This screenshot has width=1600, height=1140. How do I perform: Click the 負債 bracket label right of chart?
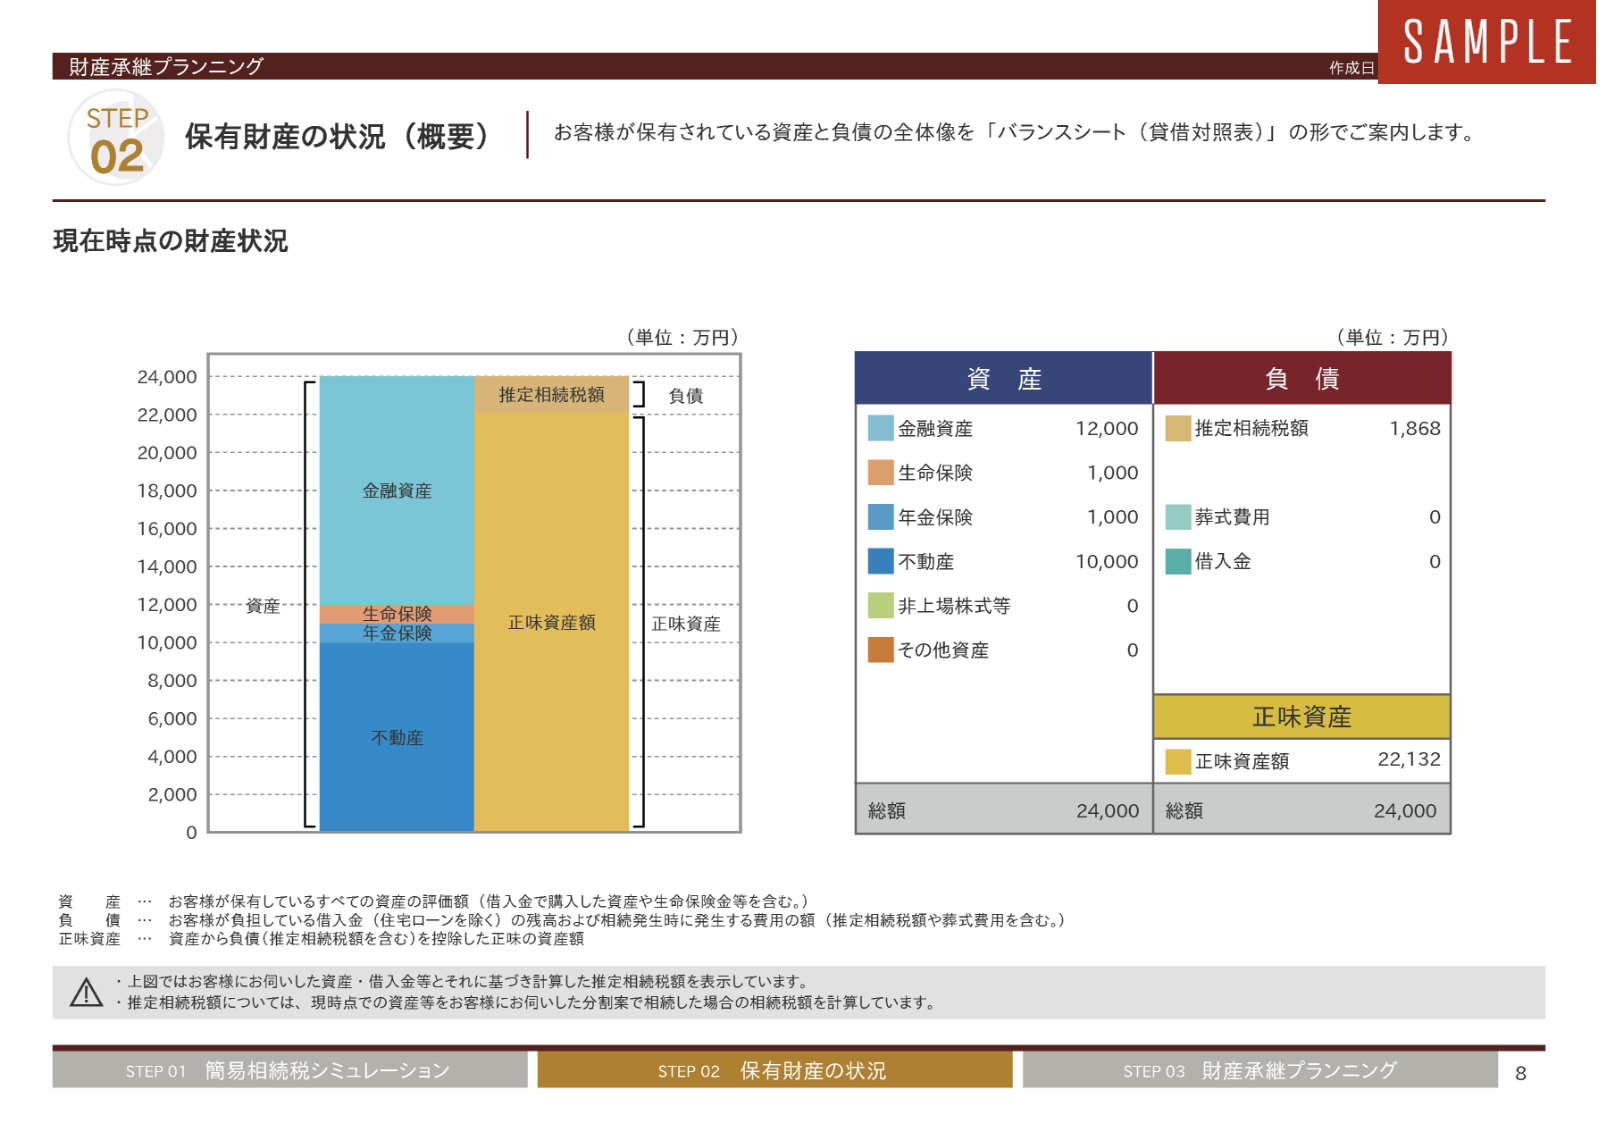coord(686,395)
